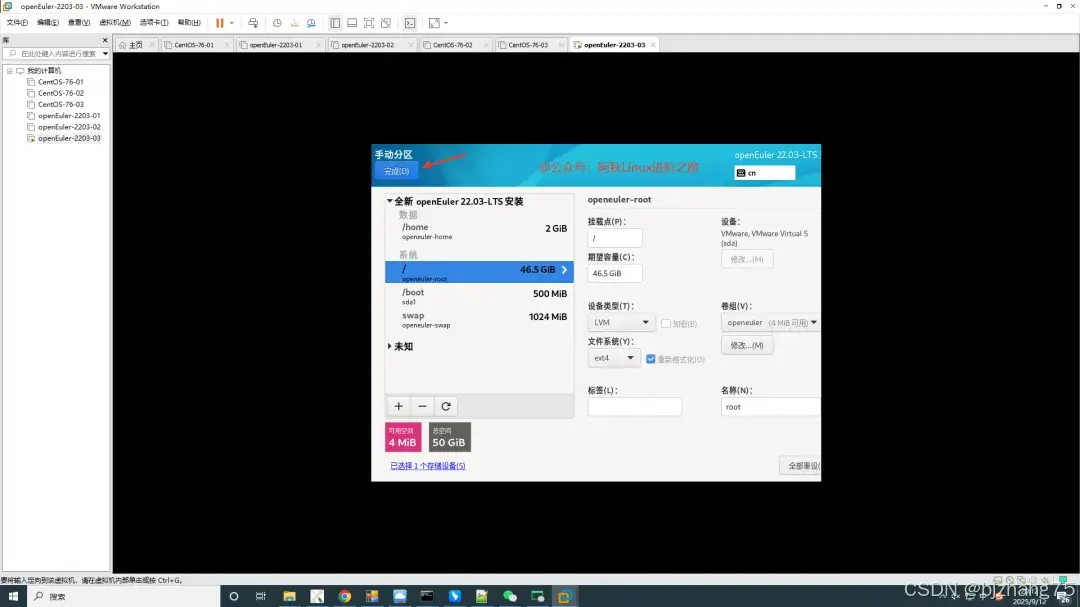This screenshot has width=1080, height=607.
Task: Select CentOS-76-02 in the library tree
Action: [61, 93]
